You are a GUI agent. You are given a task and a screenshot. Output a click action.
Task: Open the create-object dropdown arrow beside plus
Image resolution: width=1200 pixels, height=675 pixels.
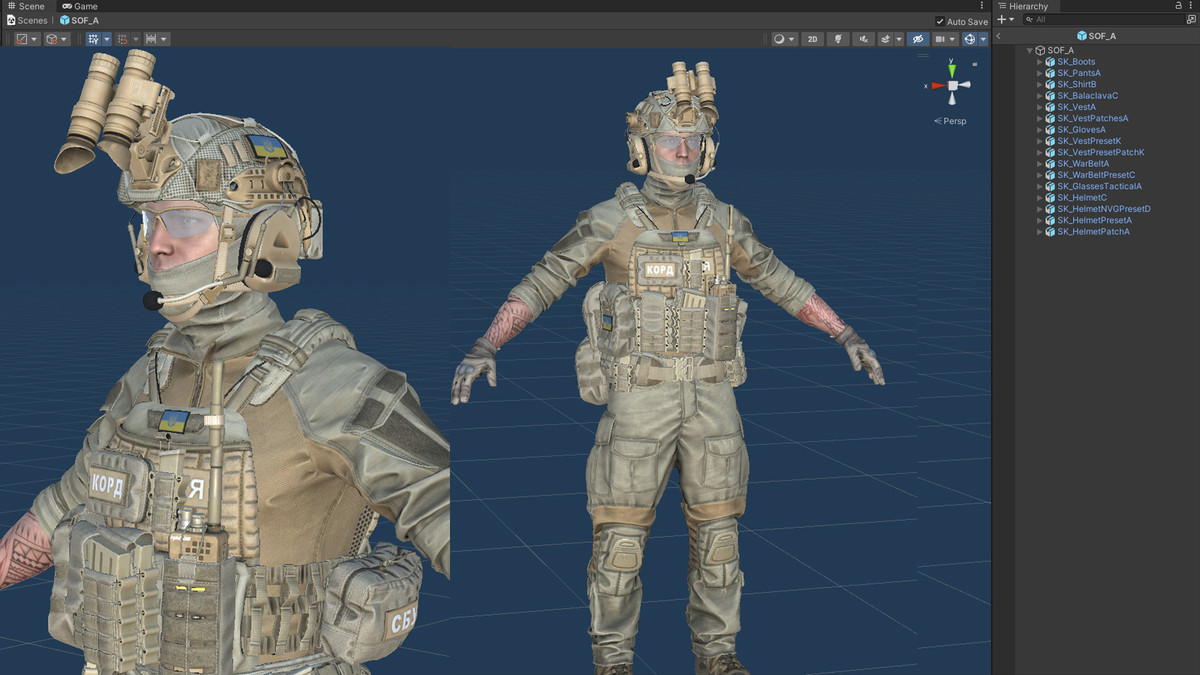(x=1013, y=19)
